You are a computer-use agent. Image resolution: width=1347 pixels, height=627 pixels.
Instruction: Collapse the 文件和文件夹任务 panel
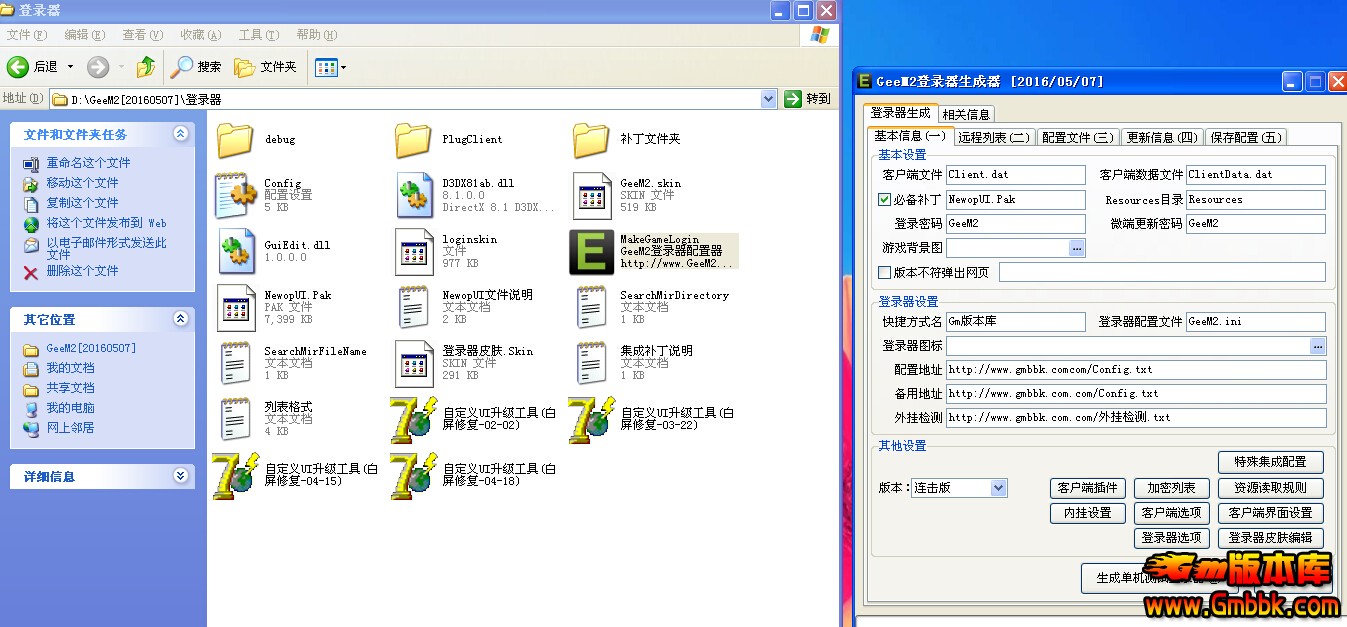pyautogui.click(x=180, y=134)
